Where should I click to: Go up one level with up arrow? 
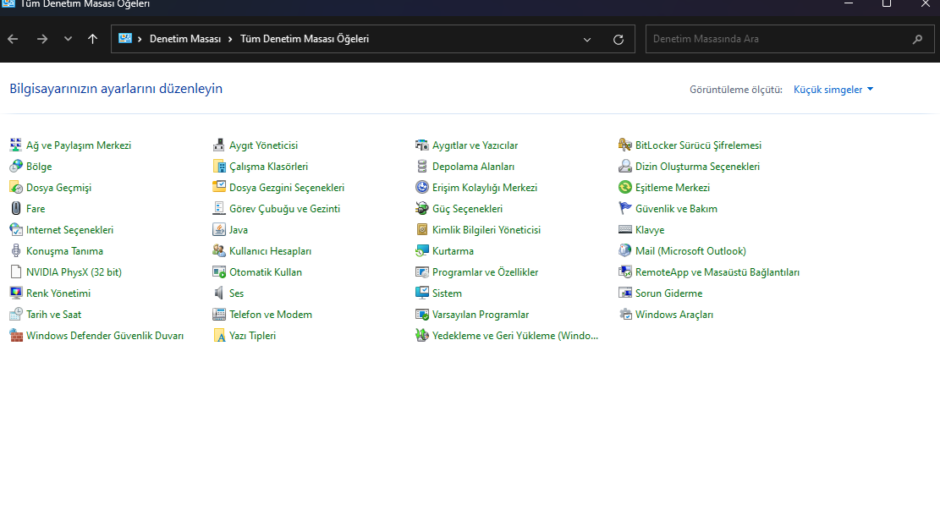[x=93, y=40]
